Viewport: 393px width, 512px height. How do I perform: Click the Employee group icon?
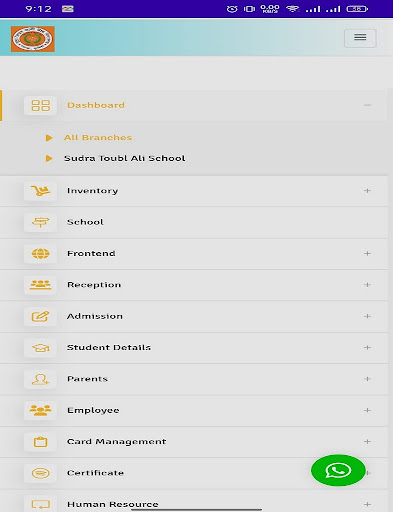[40, 410]
